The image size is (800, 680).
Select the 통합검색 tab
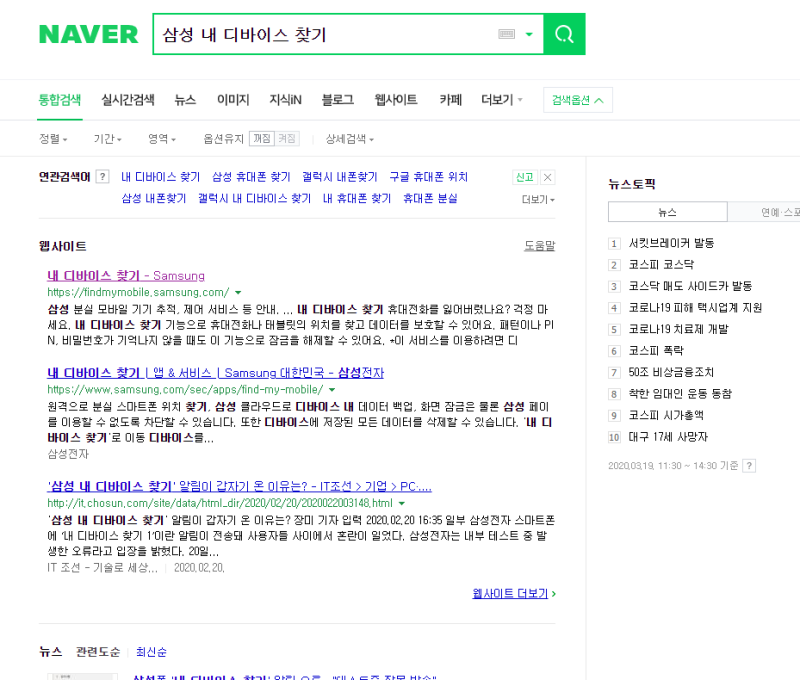point(60,99)
